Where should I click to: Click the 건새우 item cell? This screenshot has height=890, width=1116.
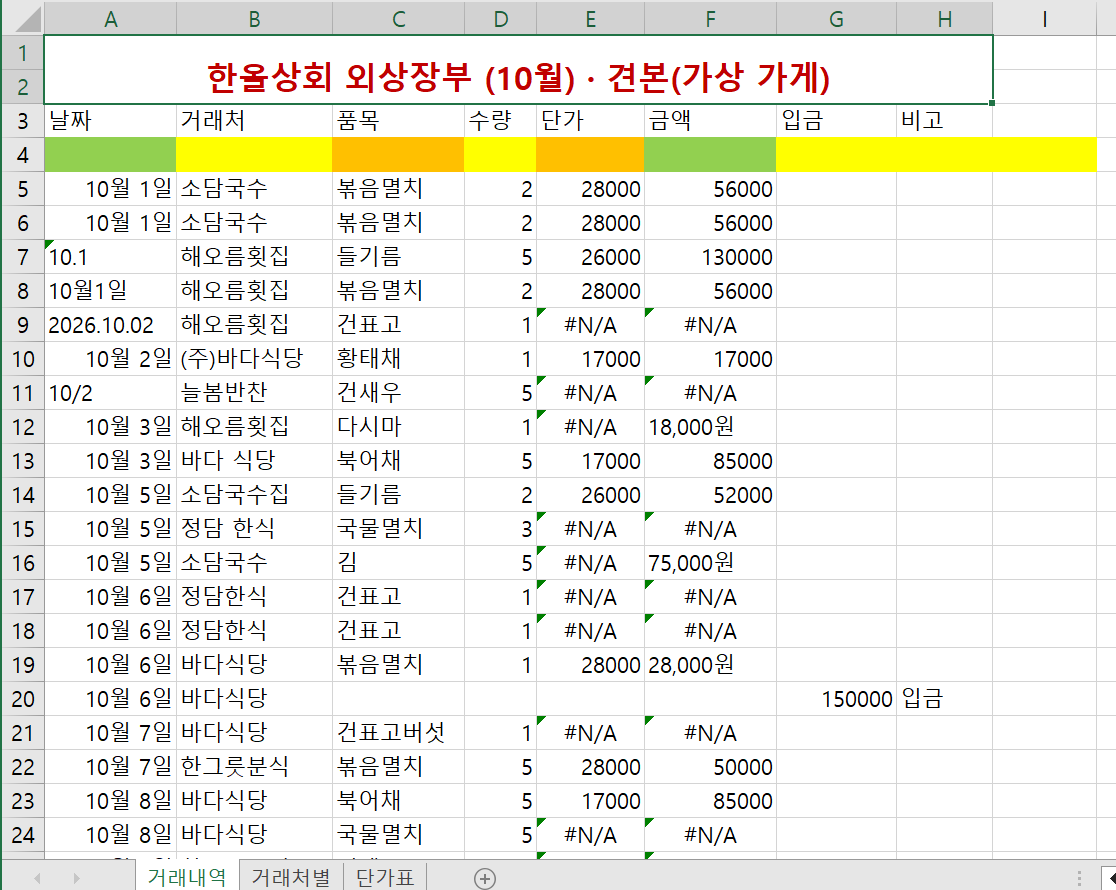point(399,392)
